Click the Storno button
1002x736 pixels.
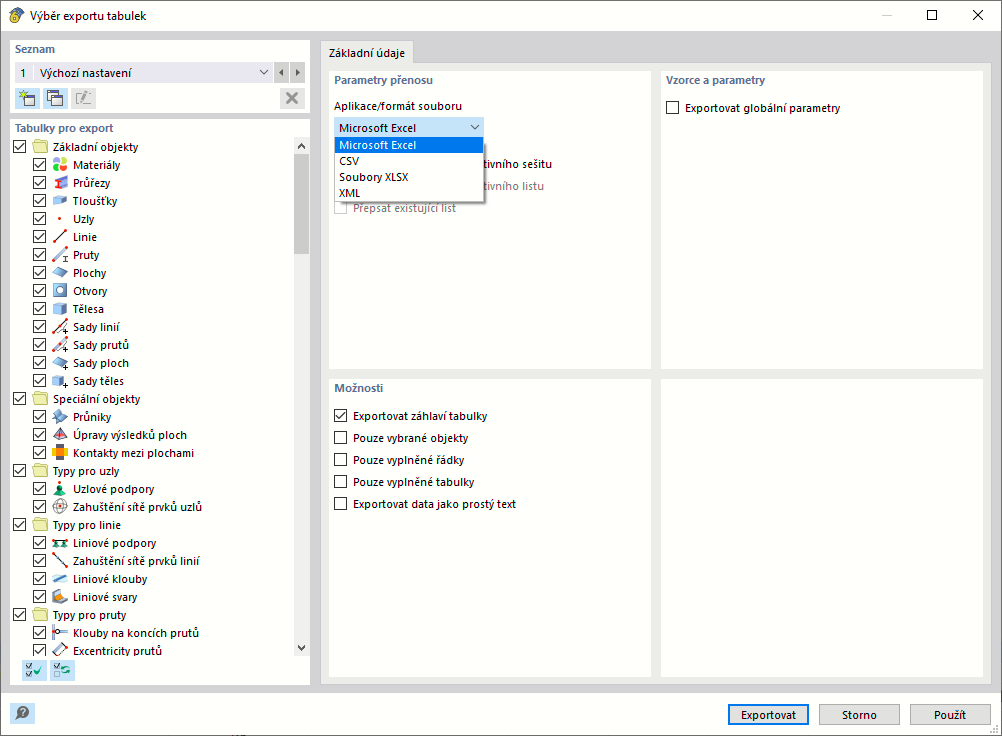pyautogui.click(x=859, y=715)
